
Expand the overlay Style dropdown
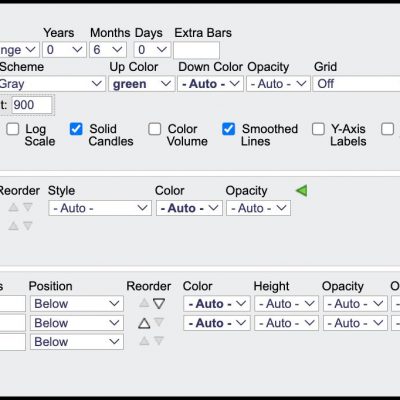coord(100,208)
